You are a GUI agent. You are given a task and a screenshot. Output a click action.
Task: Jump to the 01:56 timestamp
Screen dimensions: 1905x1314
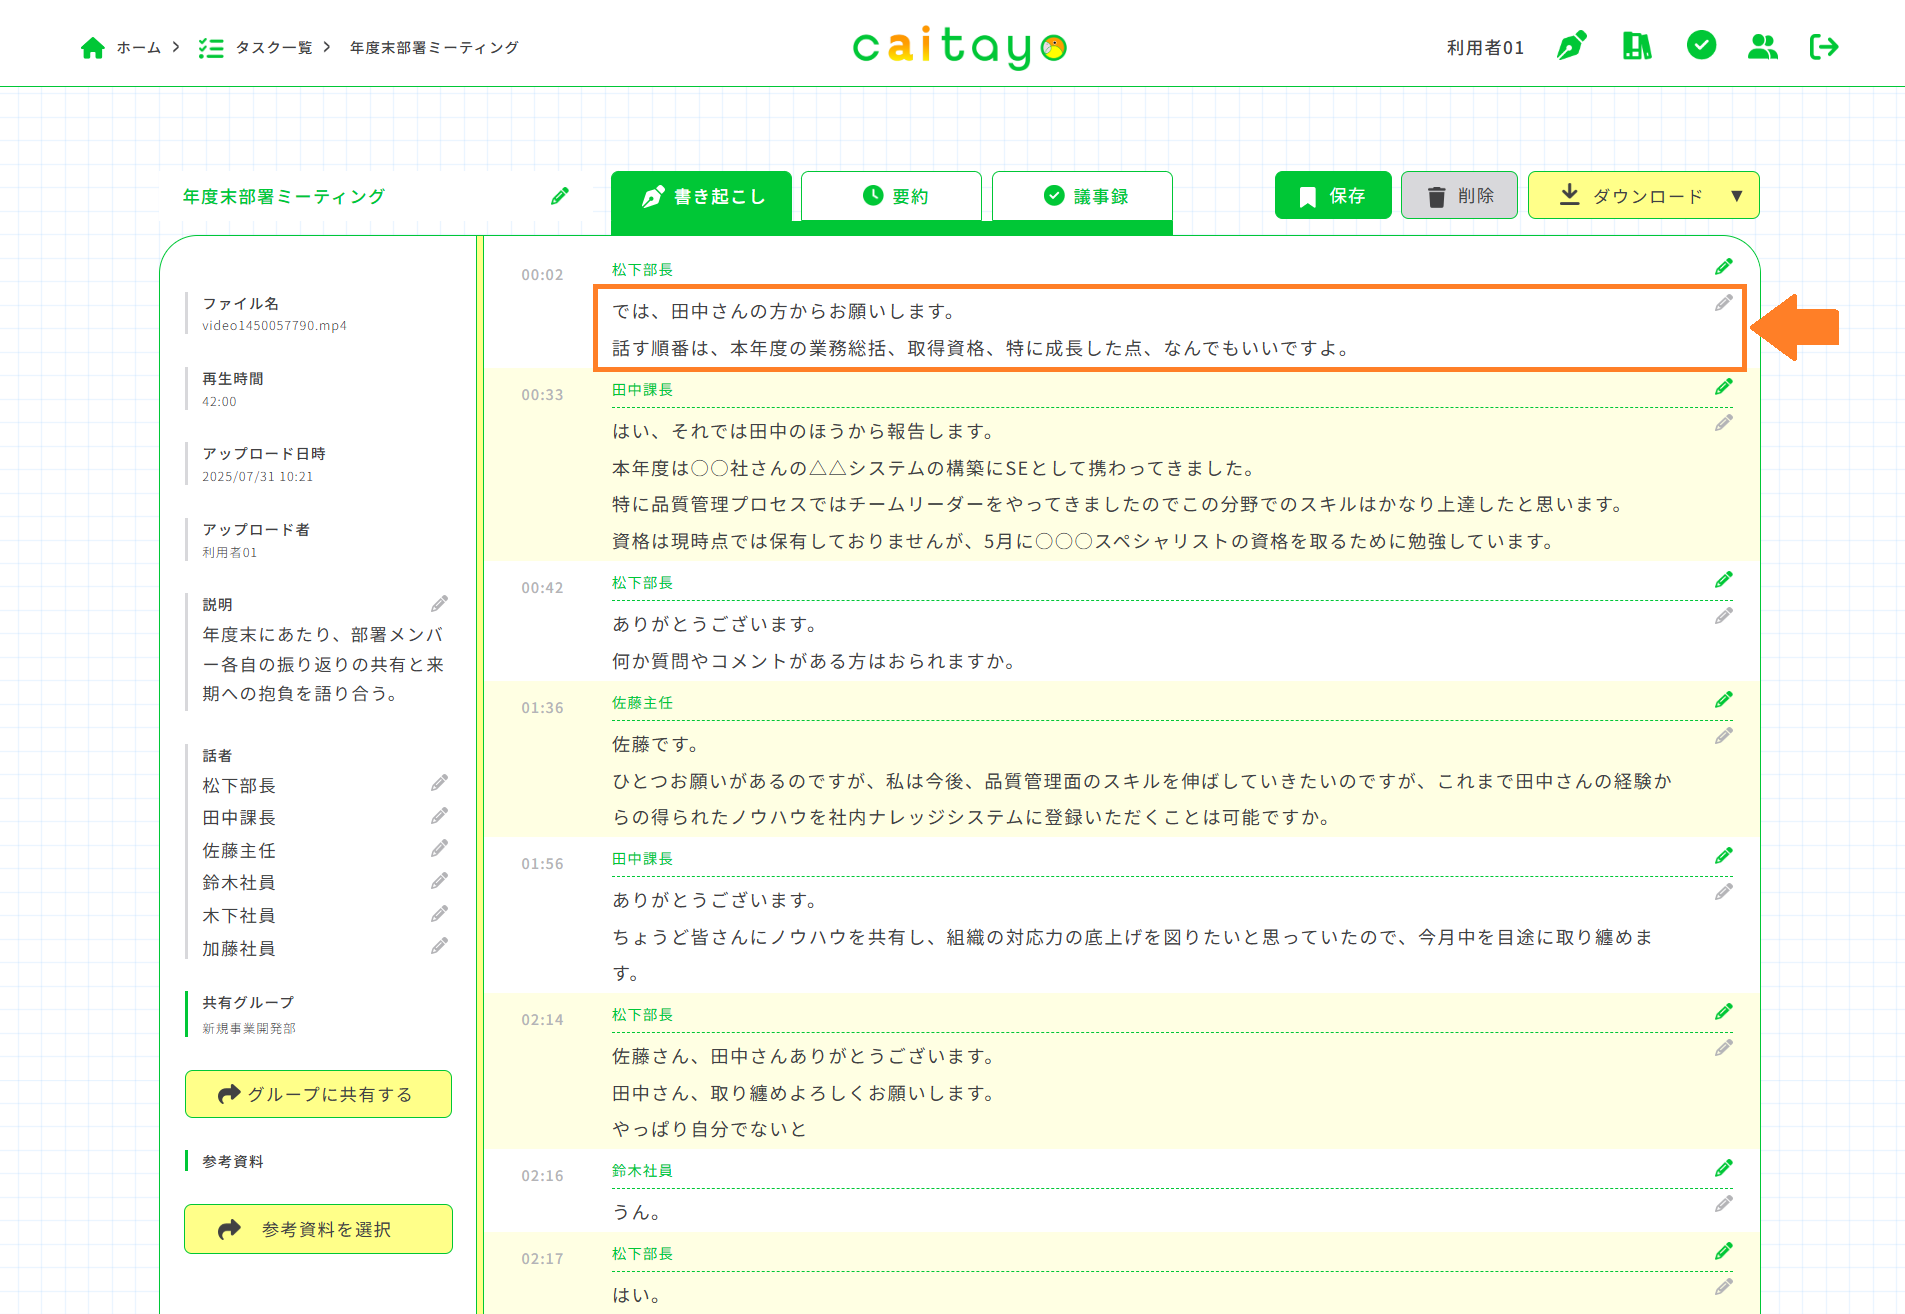coord(542,864)
